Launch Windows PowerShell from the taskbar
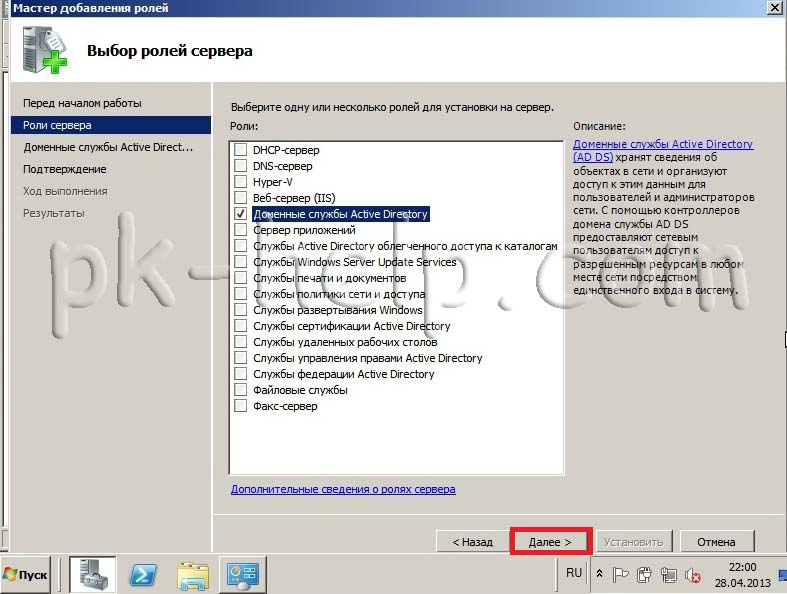 point(143,574)
